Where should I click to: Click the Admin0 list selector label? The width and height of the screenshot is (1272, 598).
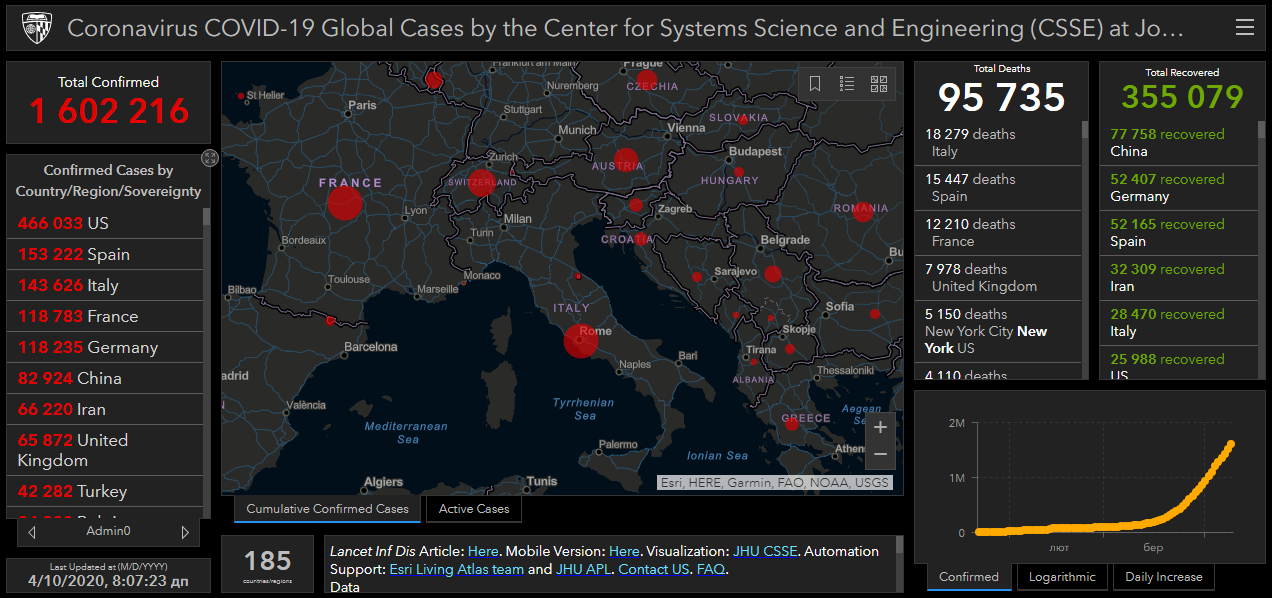108,531
